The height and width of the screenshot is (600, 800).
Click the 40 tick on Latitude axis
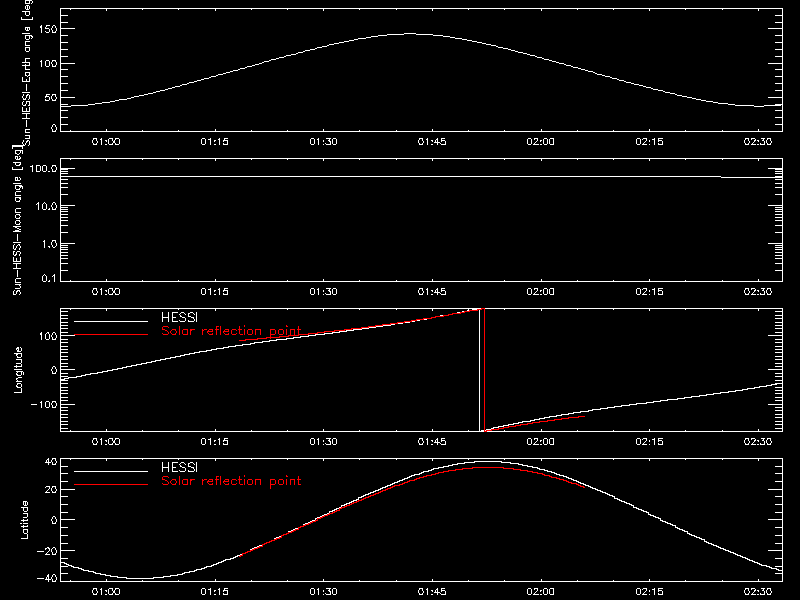pyautogui.click(x=51, y=462)
